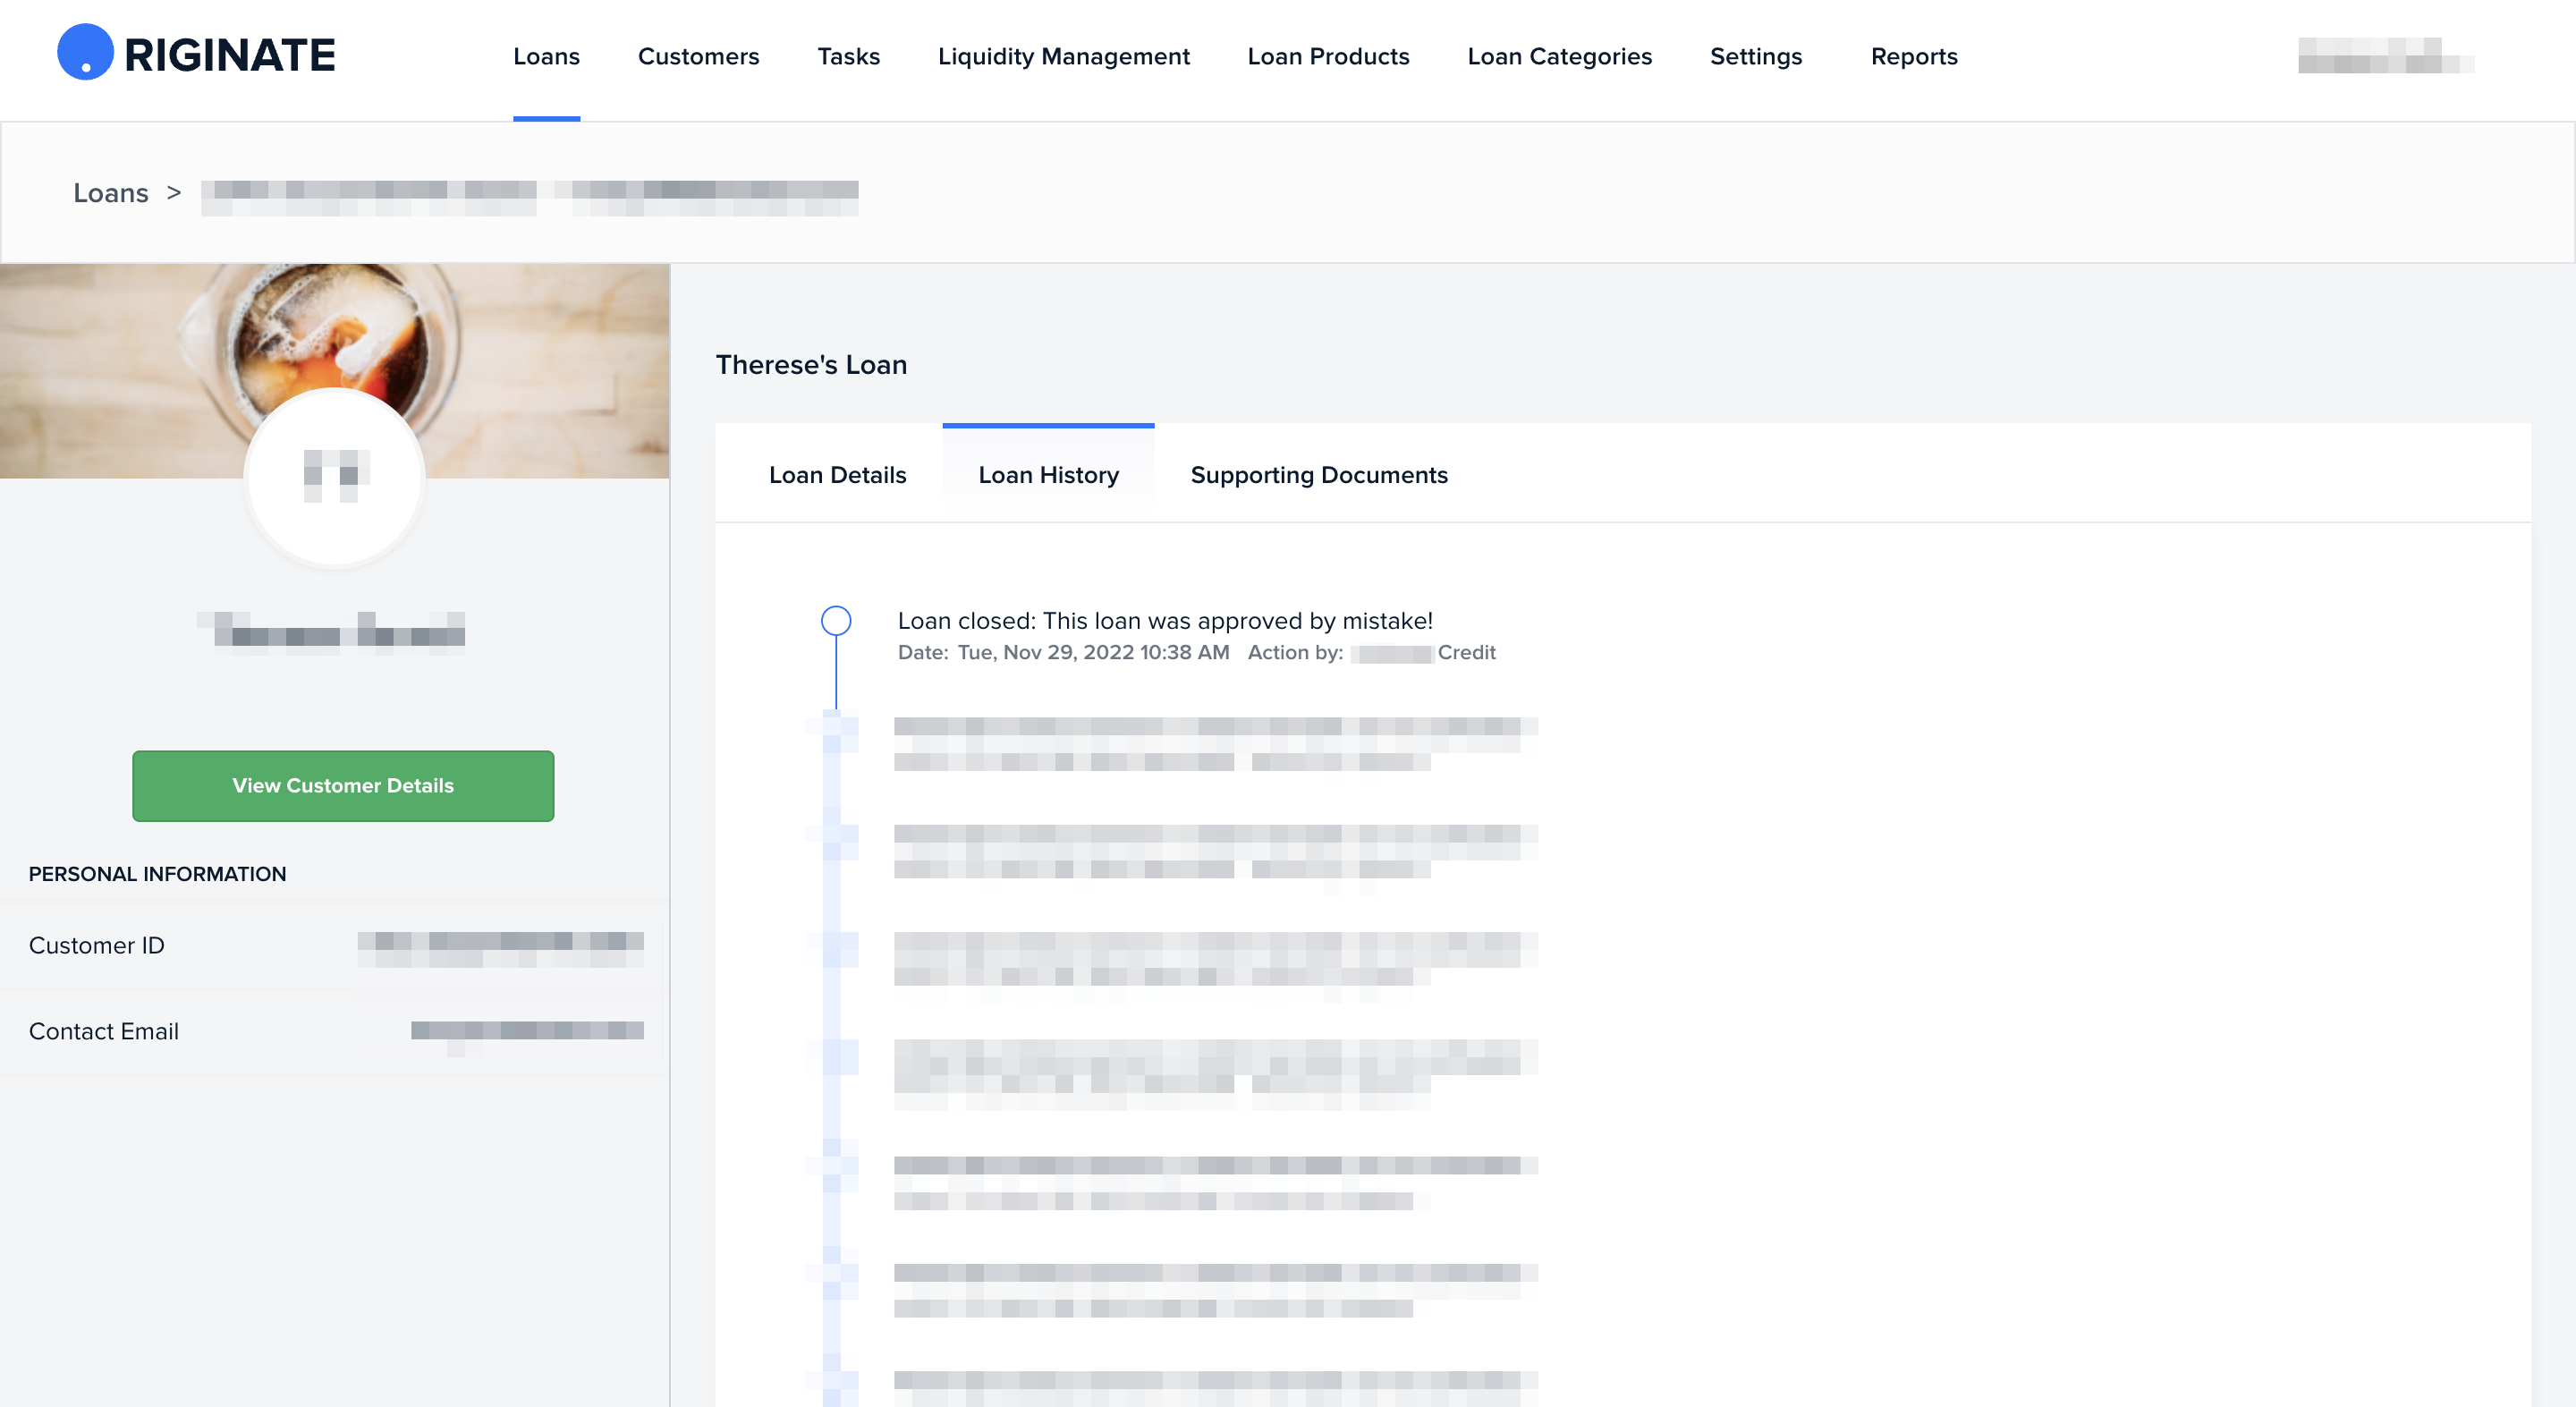2576x1407 pixels.
Task: Open the Reports section
Action: pyautogui.click(x=1913, y=57)
